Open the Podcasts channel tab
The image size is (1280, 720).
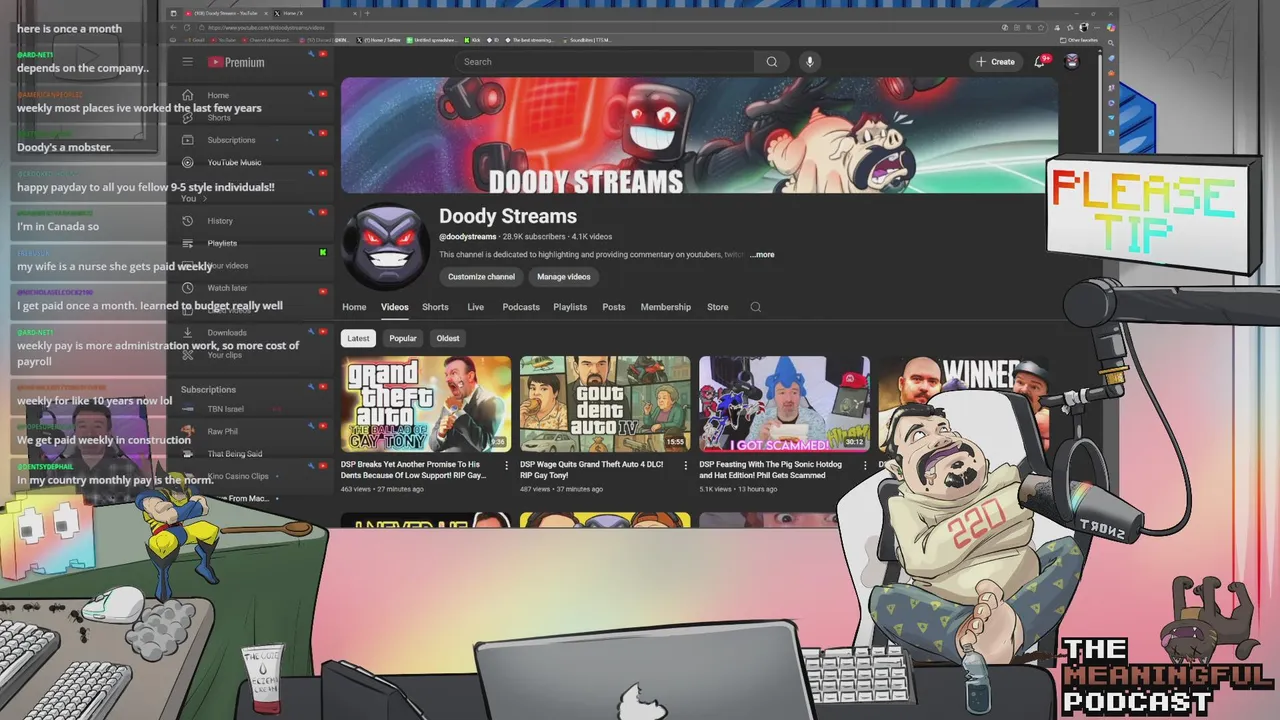click(521, 307)
